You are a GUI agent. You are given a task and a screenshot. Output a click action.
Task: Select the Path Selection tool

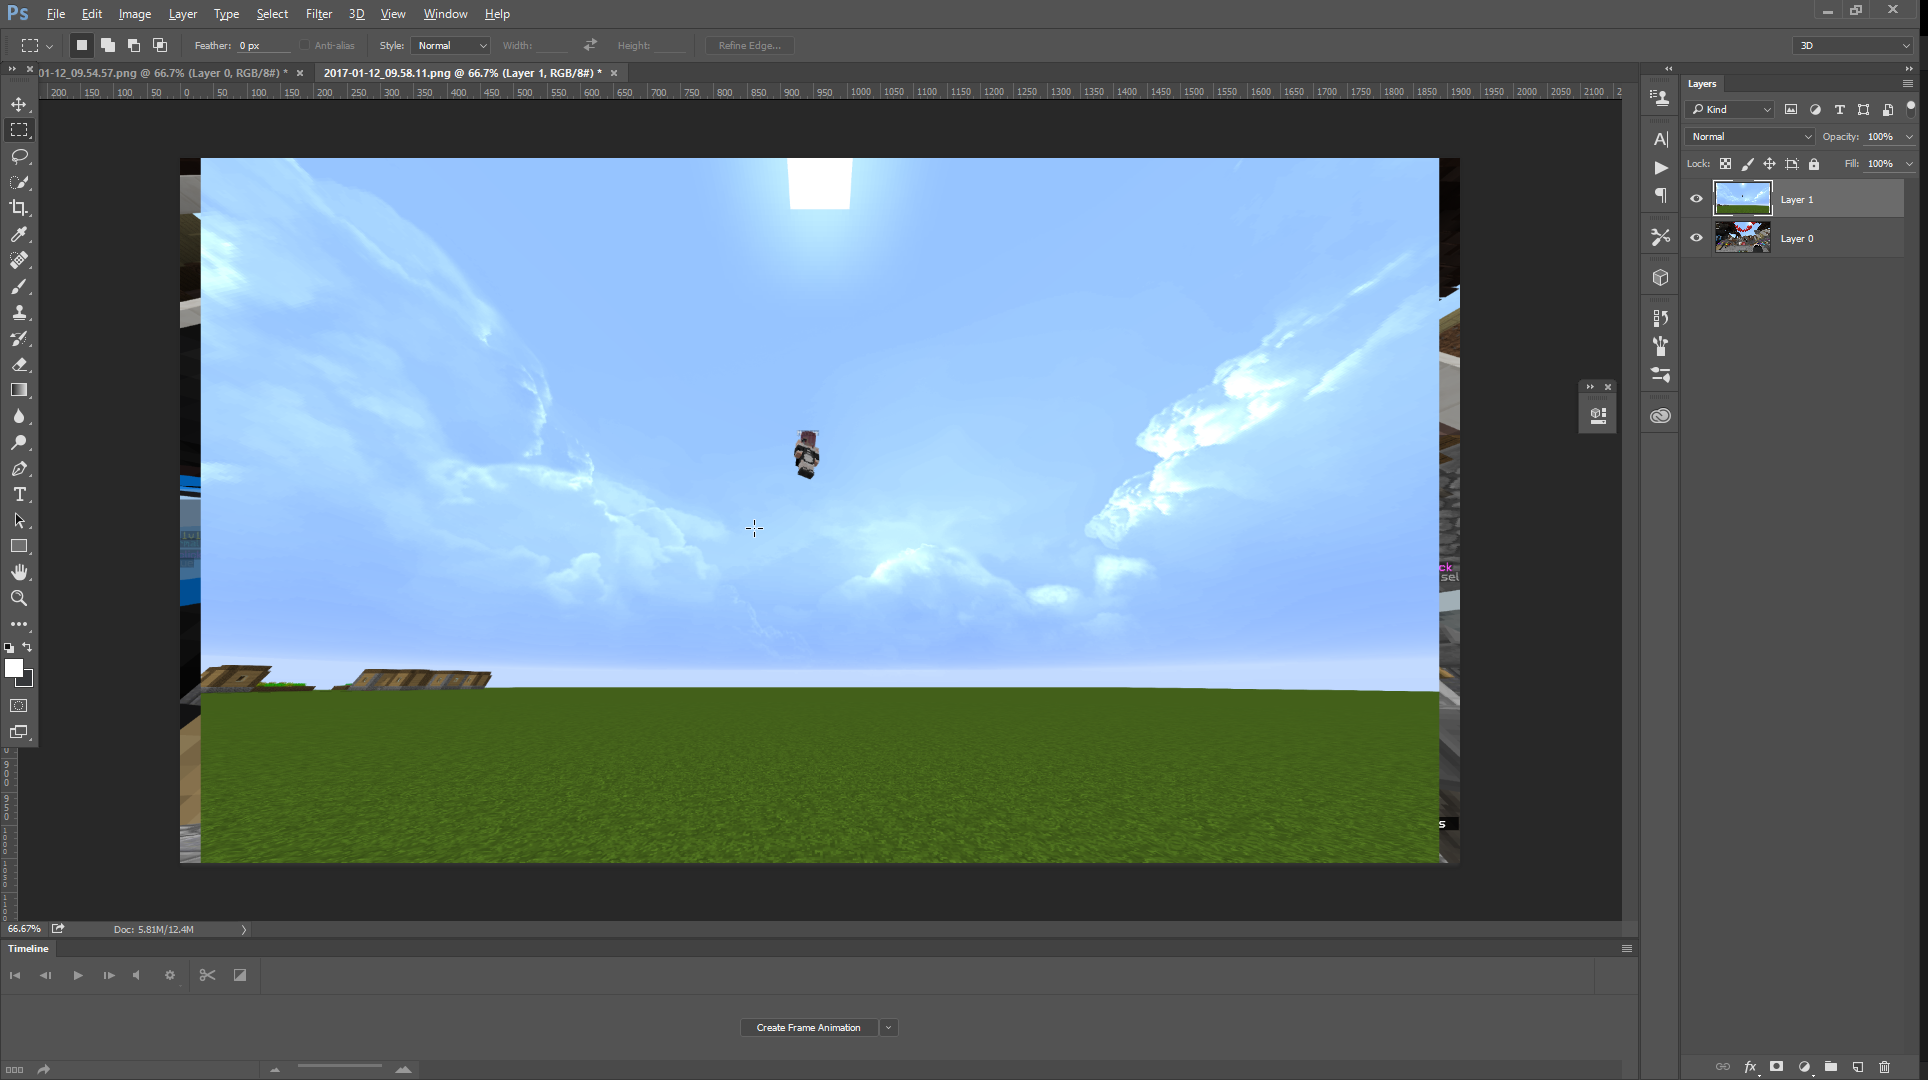(x=19, y=520)
